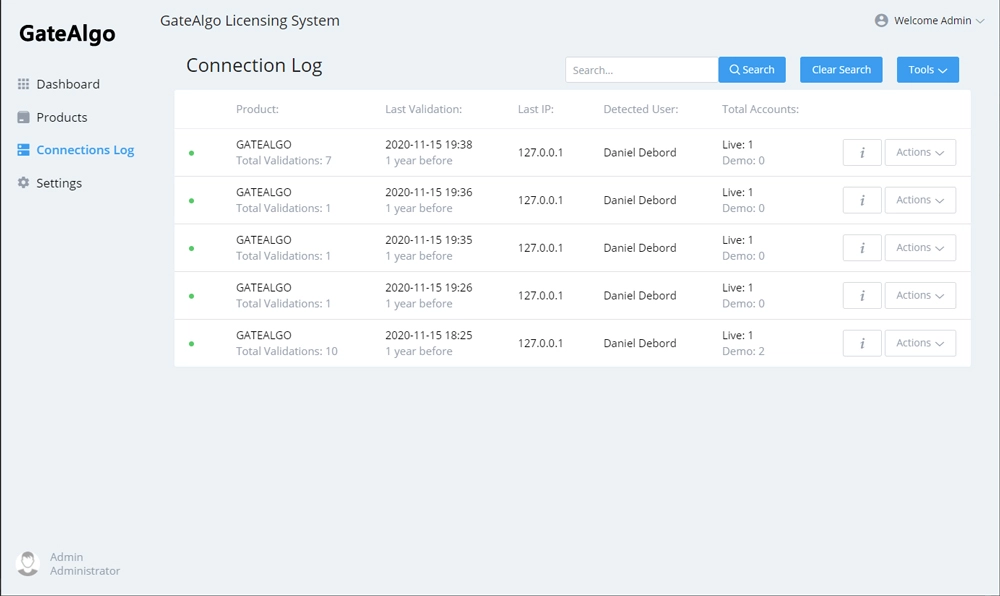Viewport: 1000px width, 596px height.
Task: Click the '2020-11-15 18:25' timestamp
Action: (429, 336)
